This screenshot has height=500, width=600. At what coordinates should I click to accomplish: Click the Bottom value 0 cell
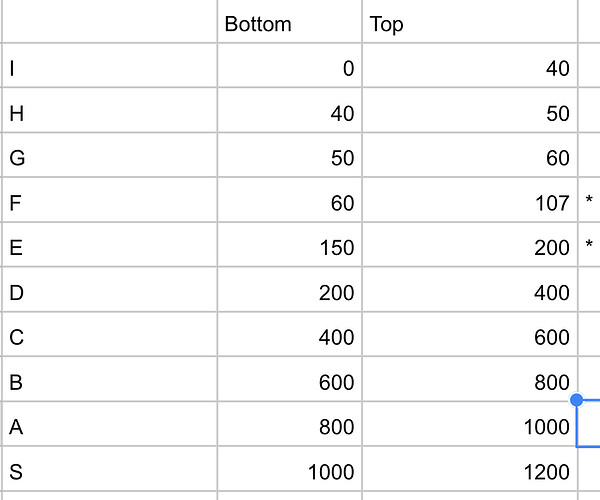click(x=290, y=65)
